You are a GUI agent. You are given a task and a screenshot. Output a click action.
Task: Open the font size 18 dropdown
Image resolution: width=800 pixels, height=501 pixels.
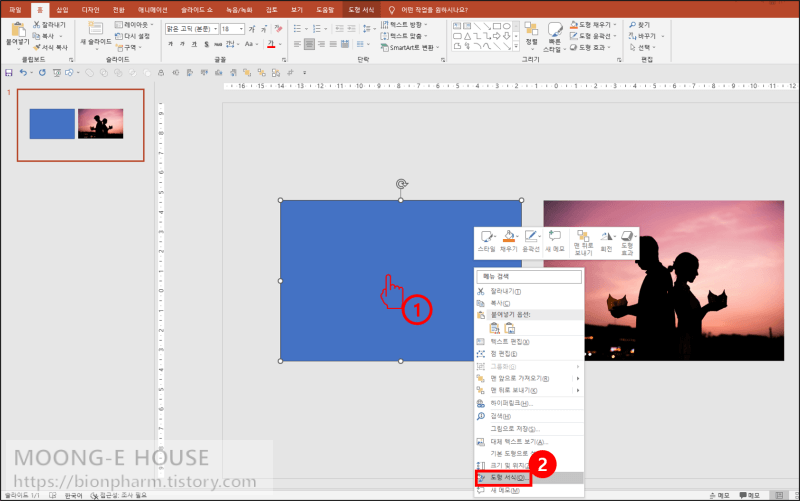tap(241, 29)
